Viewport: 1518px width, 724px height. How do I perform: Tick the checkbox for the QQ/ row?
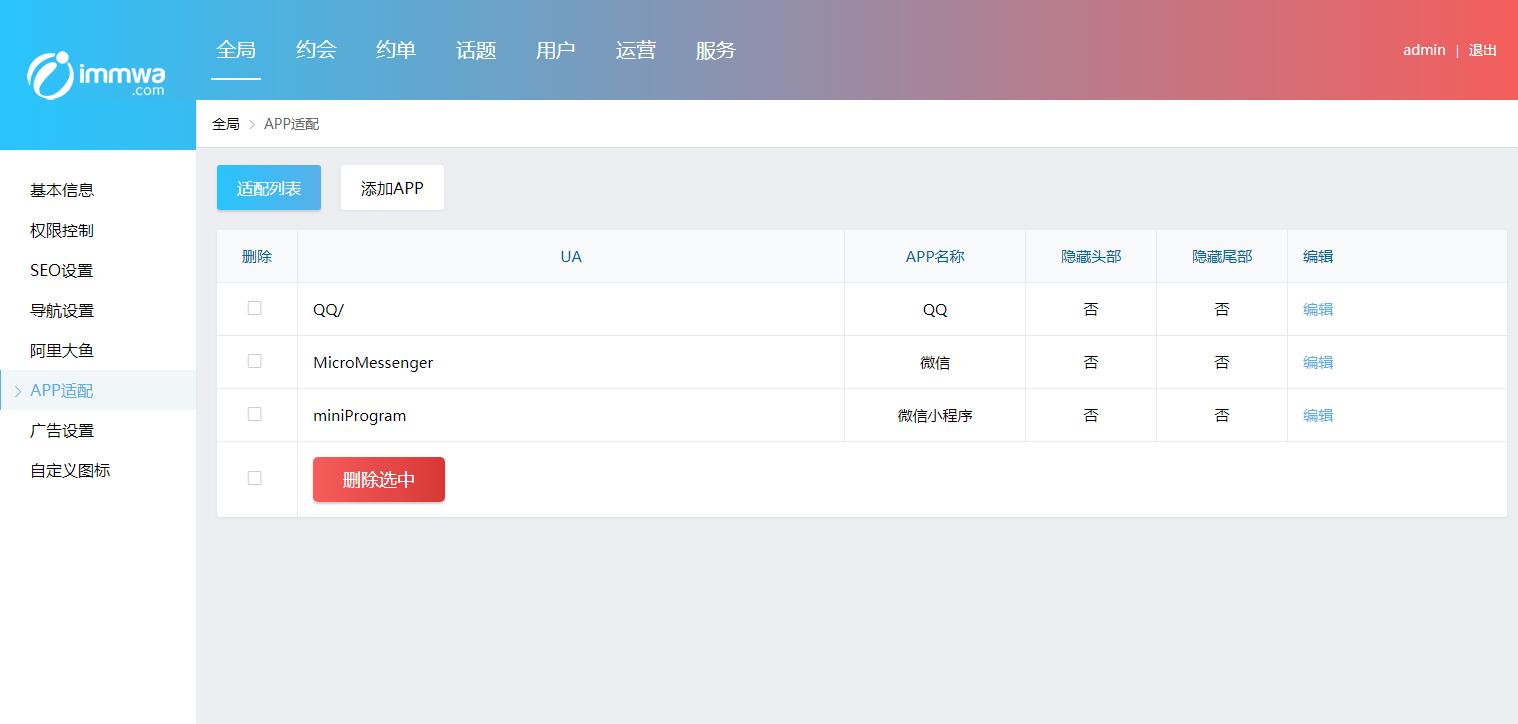(254, 308)
